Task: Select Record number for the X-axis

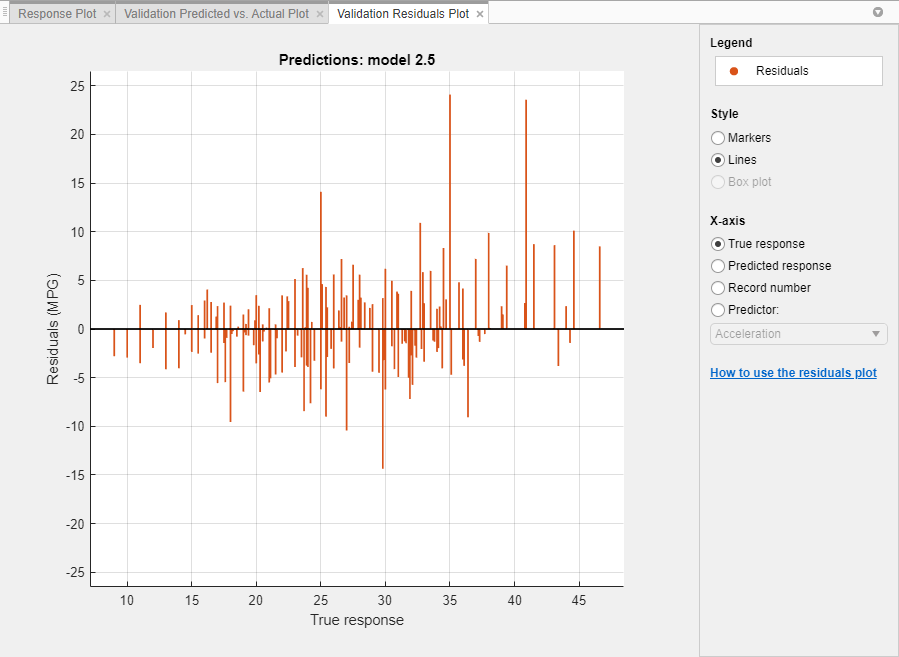Action: tap(718, 288)
